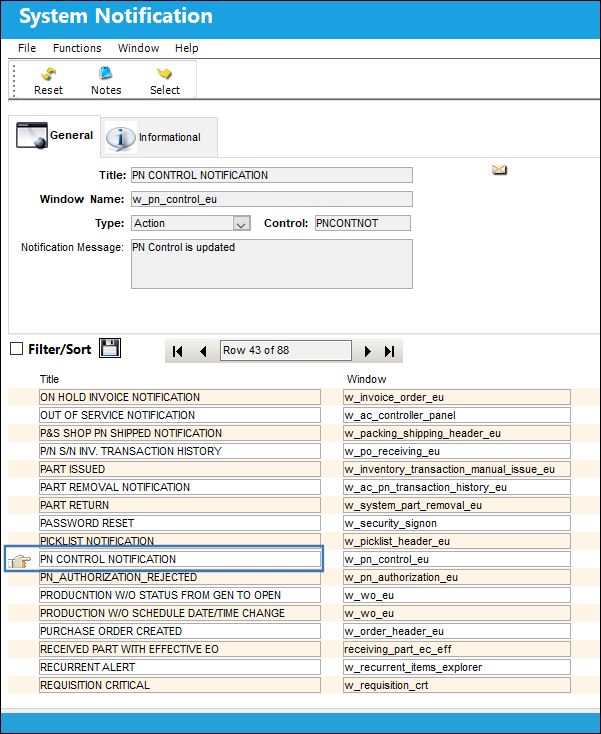601x734 pixels.
Task: Click the Select toolbar icon
Action: pos(164,73)
